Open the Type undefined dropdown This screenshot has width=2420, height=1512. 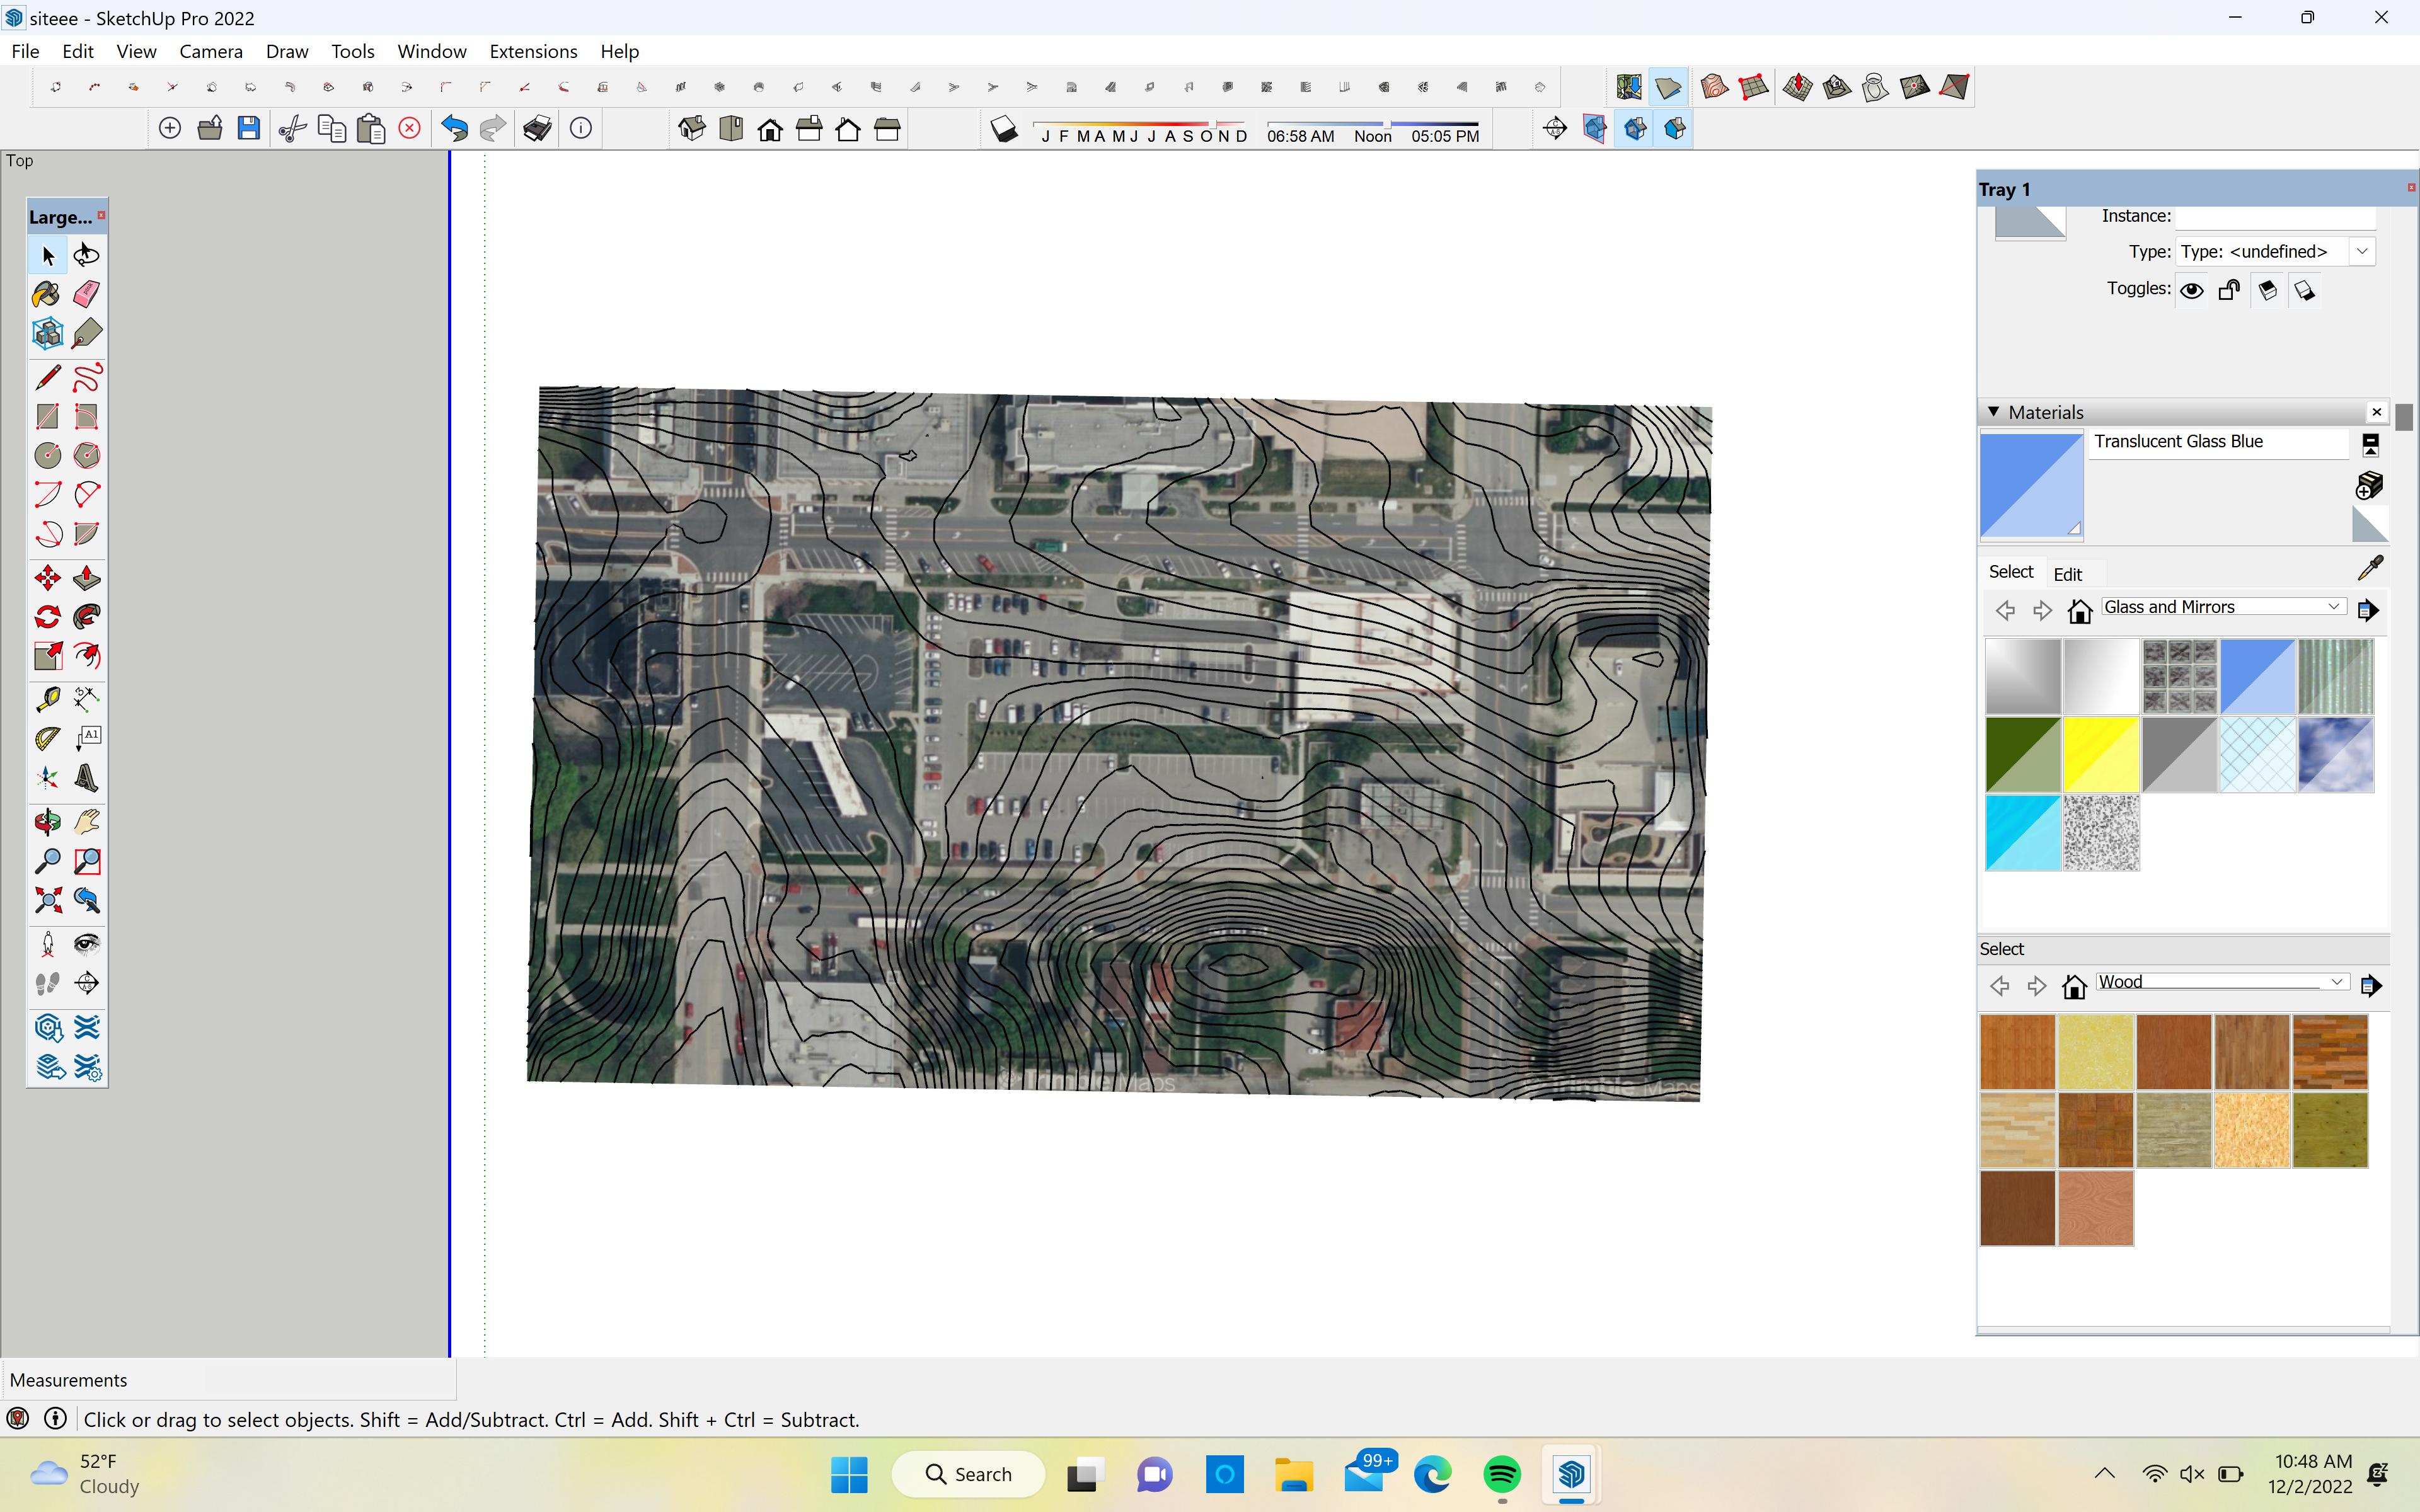tap(2362, 252)
